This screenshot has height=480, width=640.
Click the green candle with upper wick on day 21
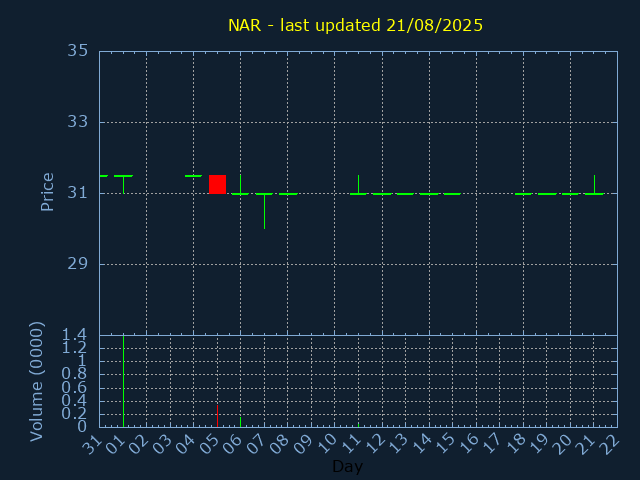(594, 185)
